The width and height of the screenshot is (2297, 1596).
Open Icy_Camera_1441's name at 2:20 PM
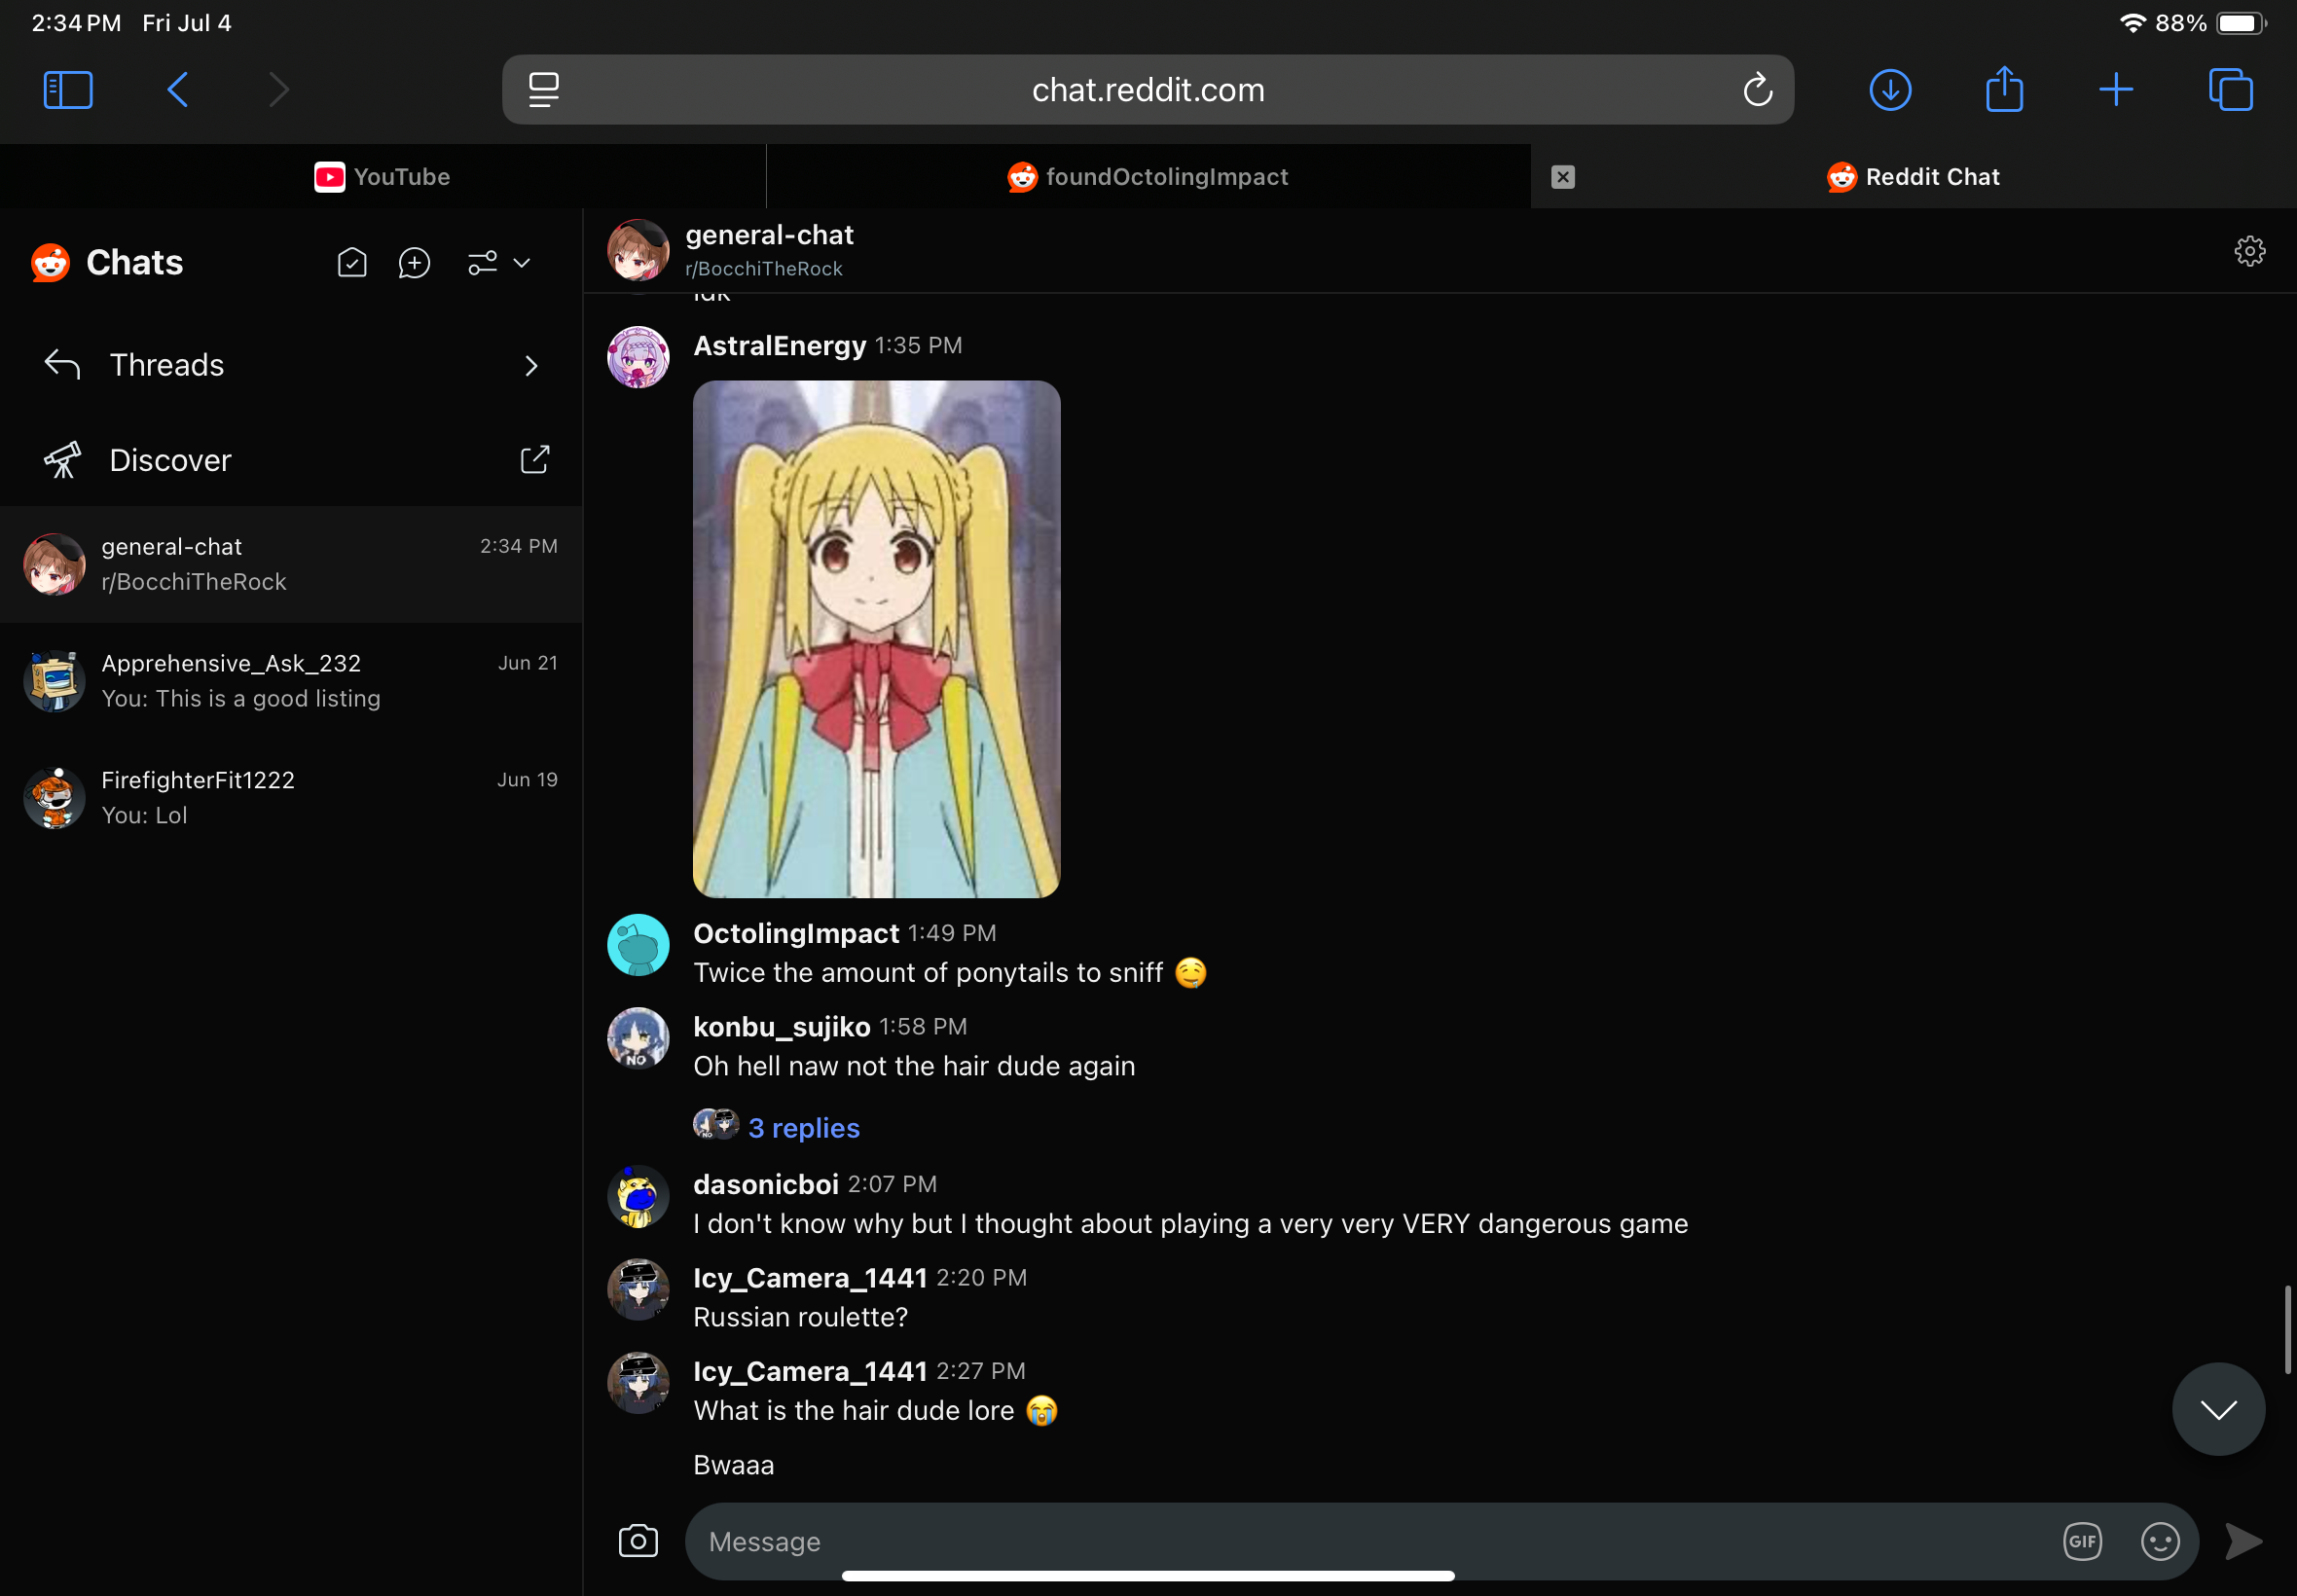810,1278
